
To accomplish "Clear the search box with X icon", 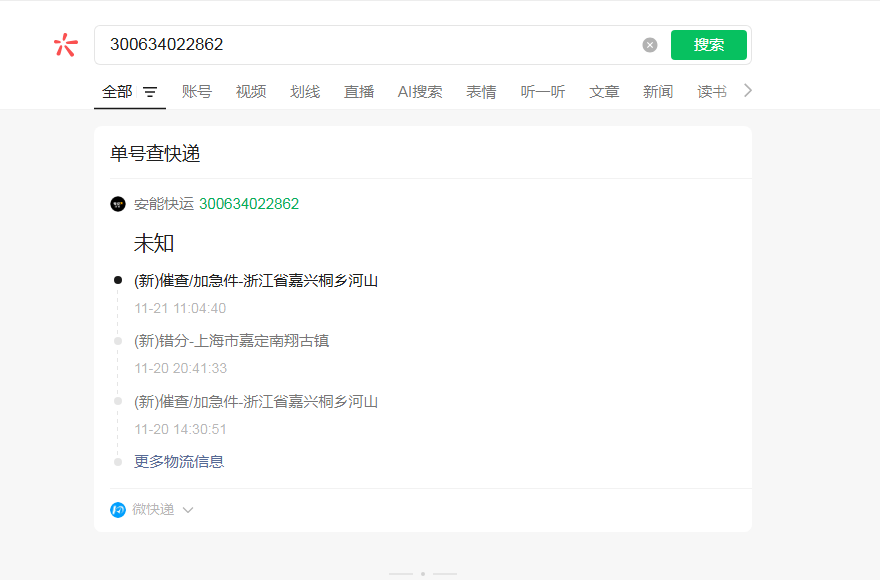I will click(x=650, y=45).
